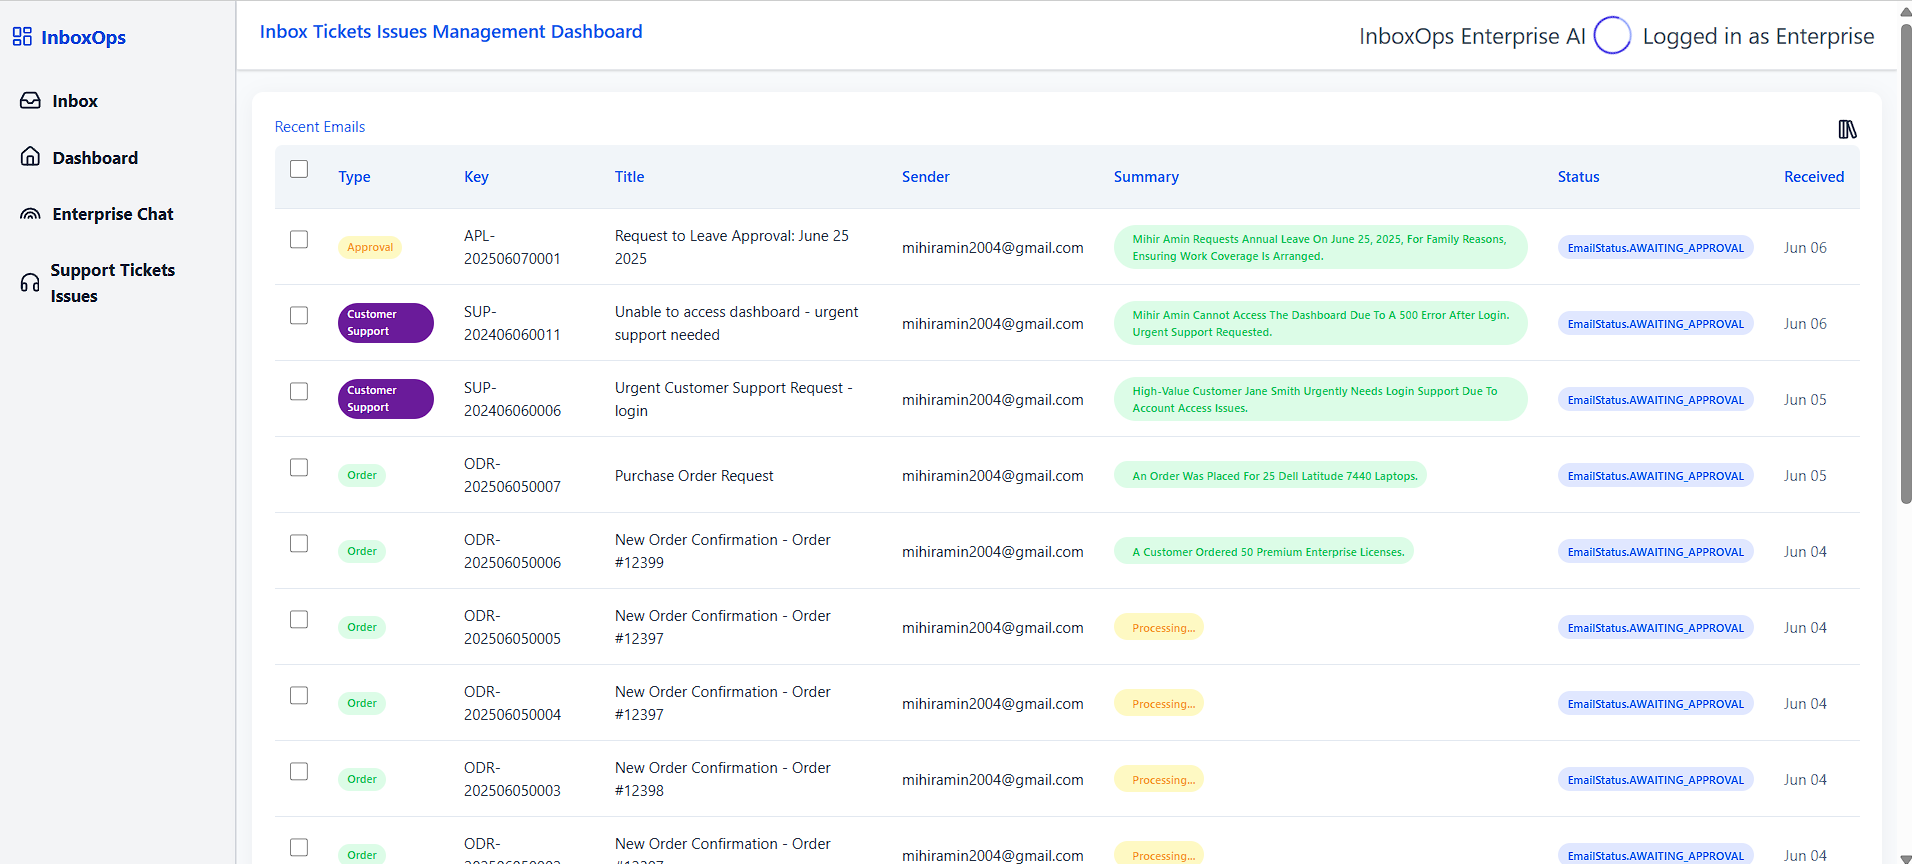The height and width of the screenshot is (864, 1912).
Task: Open the 'Purchase Order Request' title
Action: click(x=694, y=476)
